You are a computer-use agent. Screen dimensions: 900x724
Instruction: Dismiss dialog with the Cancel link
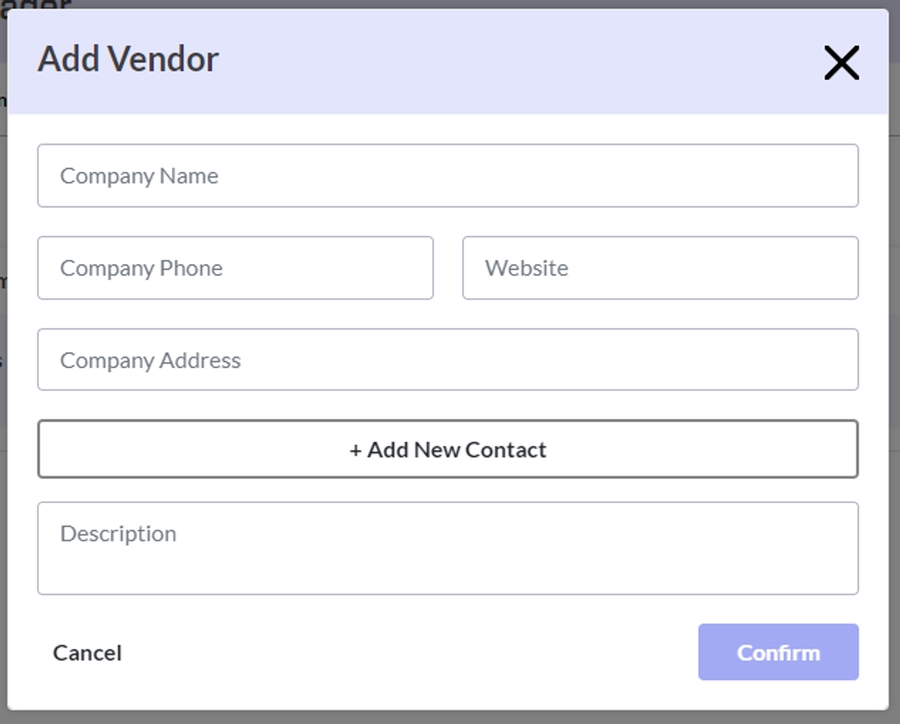click(x=87, y=653)
